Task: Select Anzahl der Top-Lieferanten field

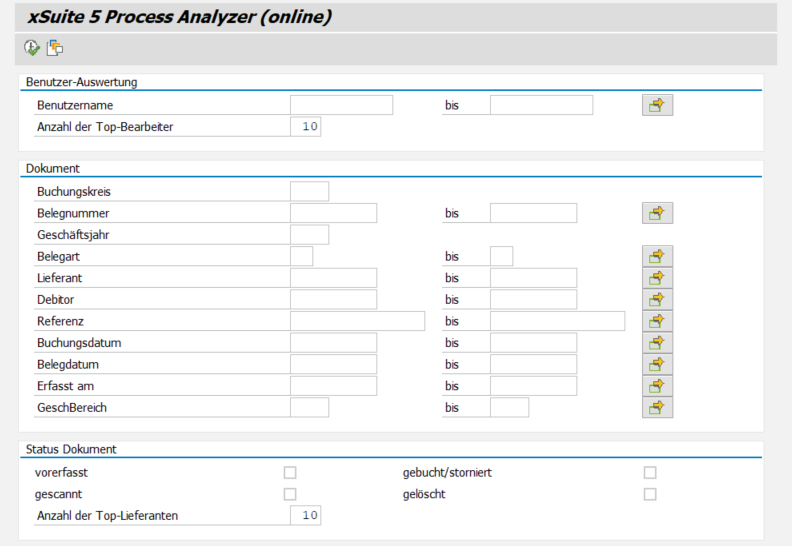Action: (306, 516)
